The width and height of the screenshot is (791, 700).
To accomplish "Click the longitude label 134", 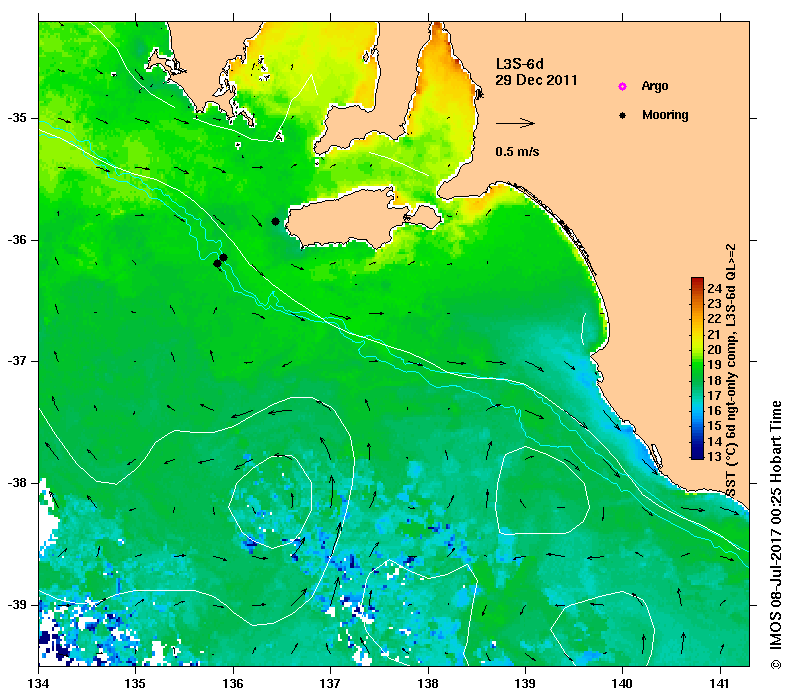I will coord(38,684).
